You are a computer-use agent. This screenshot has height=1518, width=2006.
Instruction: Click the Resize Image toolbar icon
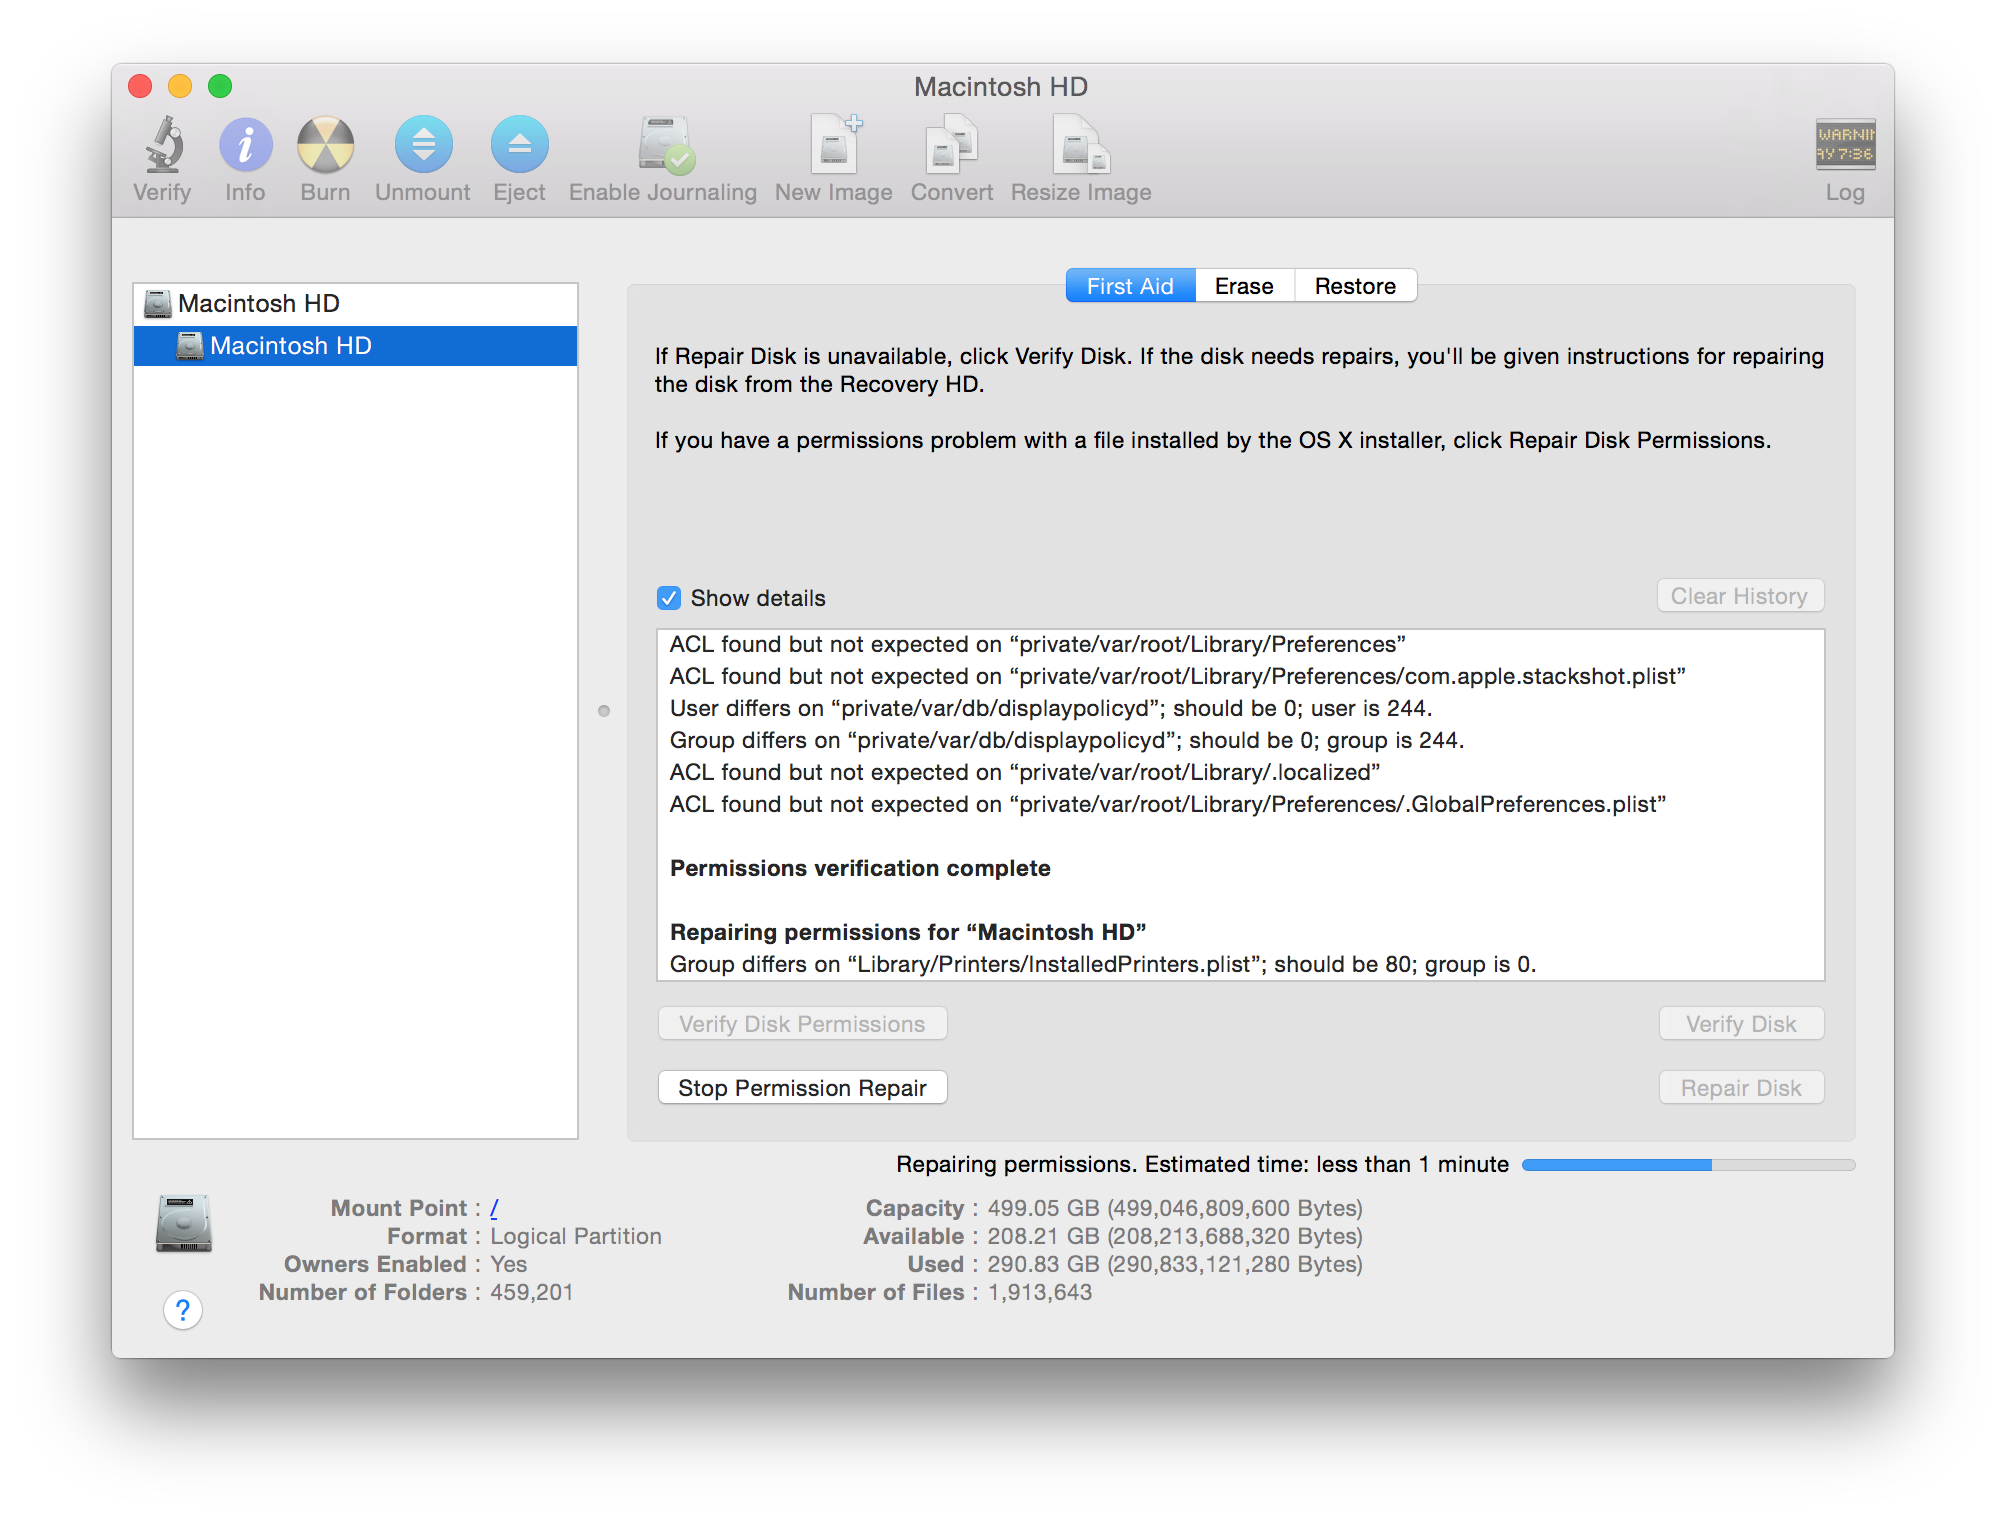click(1080, 145)
